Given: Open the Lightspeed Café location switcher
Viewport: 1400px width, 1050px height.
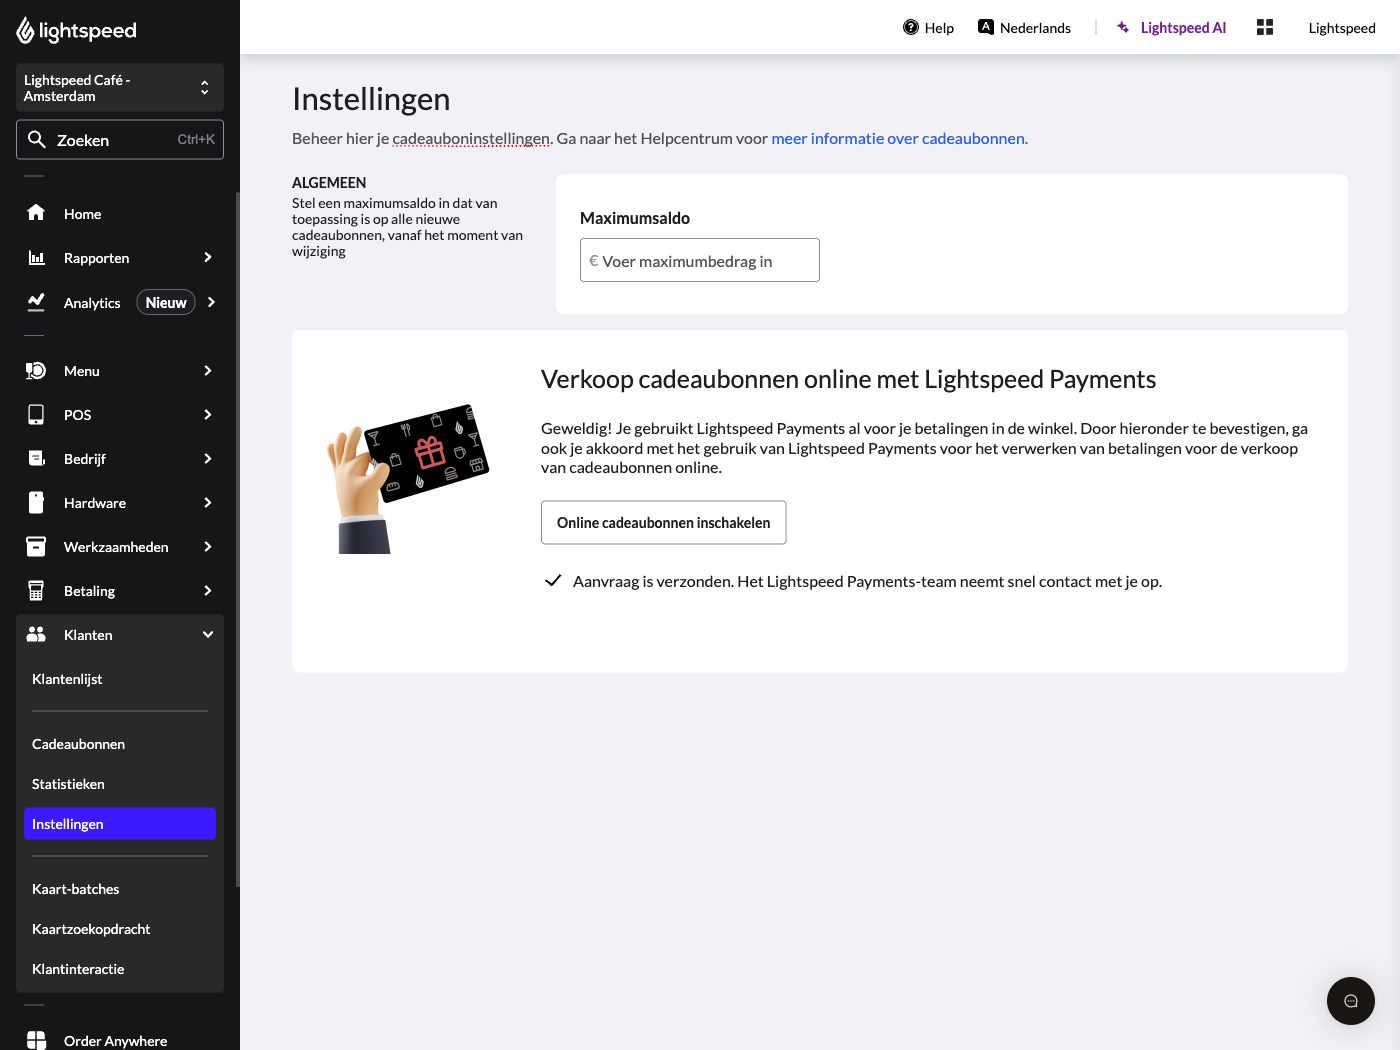Looking at the screenshot, I should (120, 88).
